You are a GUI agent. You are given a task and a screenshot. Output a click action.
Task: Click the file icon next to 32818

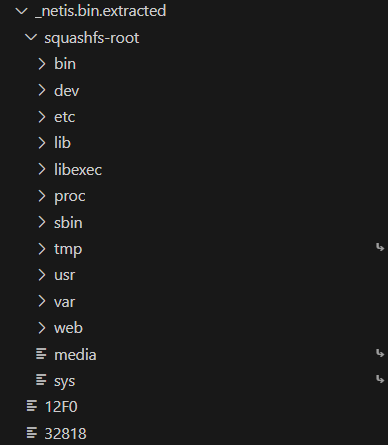(x=32, y=433)
